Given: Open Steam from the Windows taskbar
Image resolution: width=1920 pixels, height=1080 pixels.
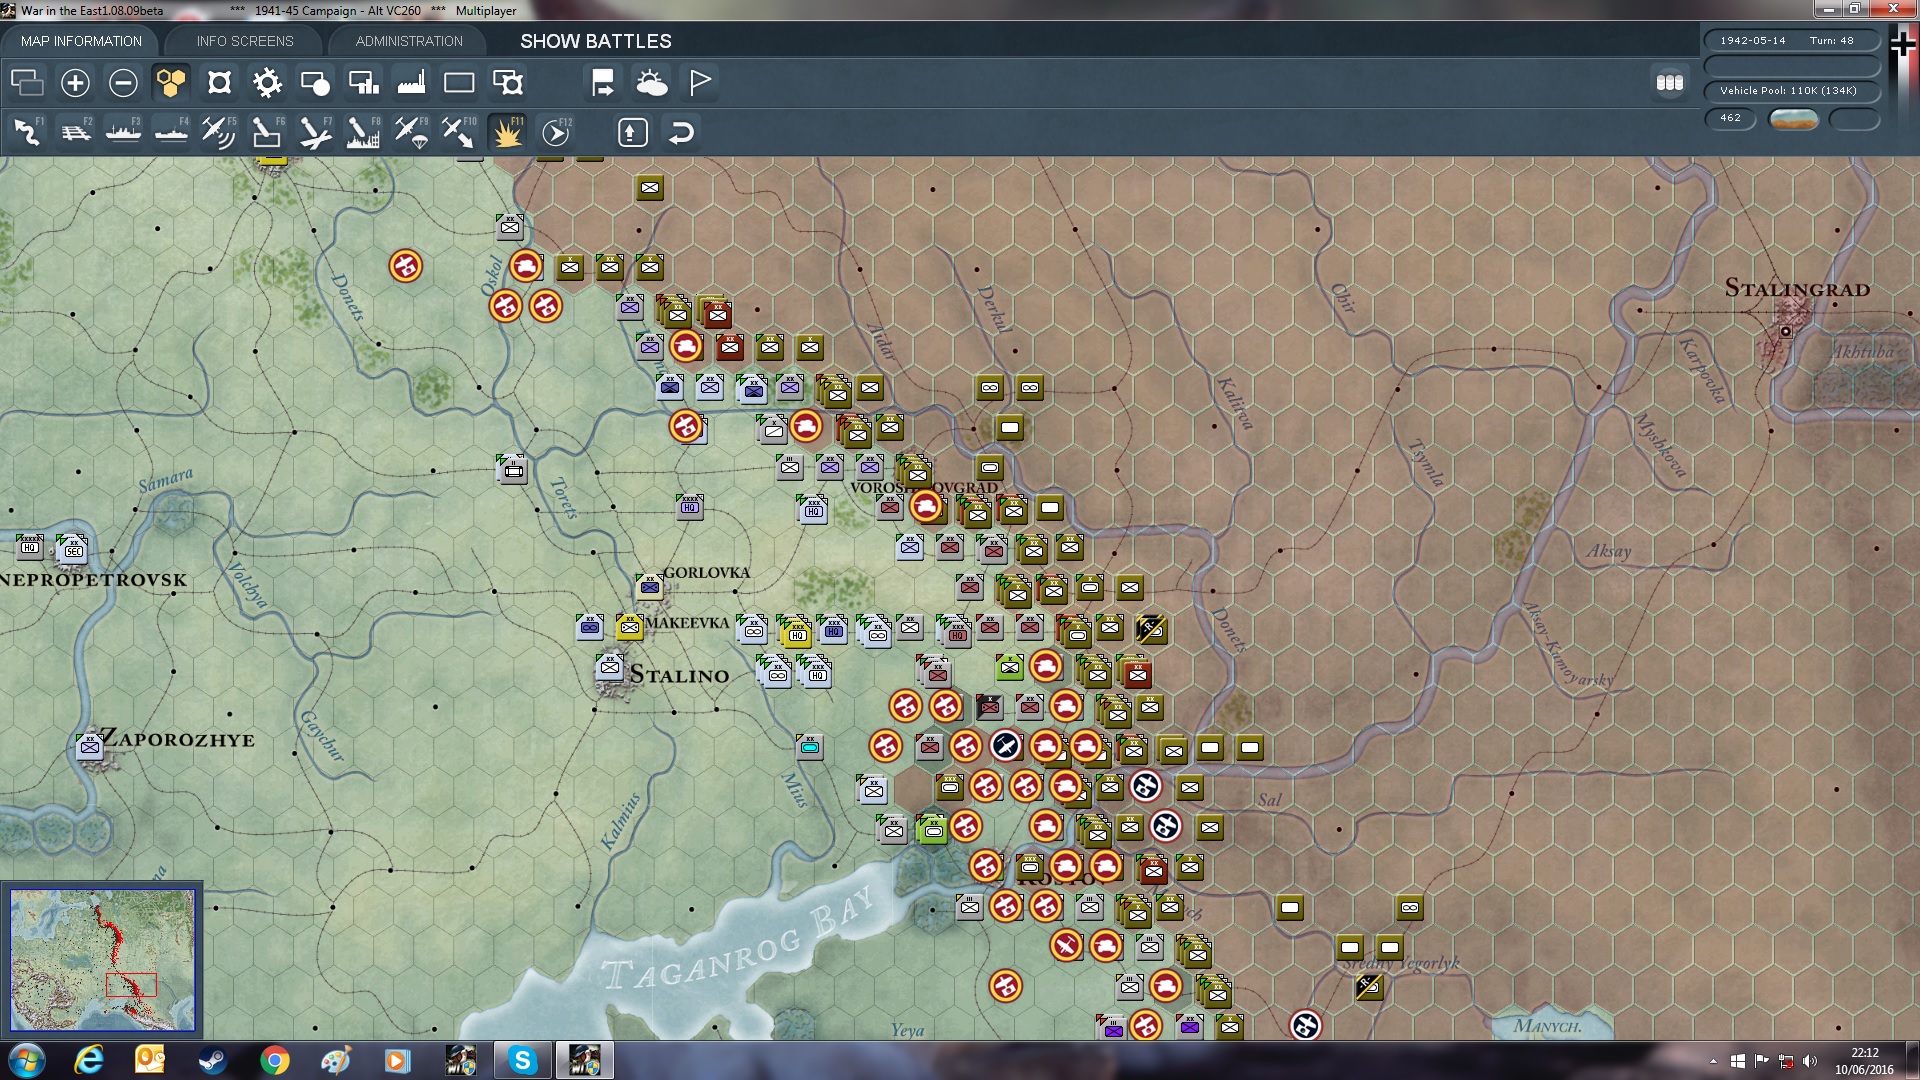Looking at the screenshot, I should (x=212, y=1060).
